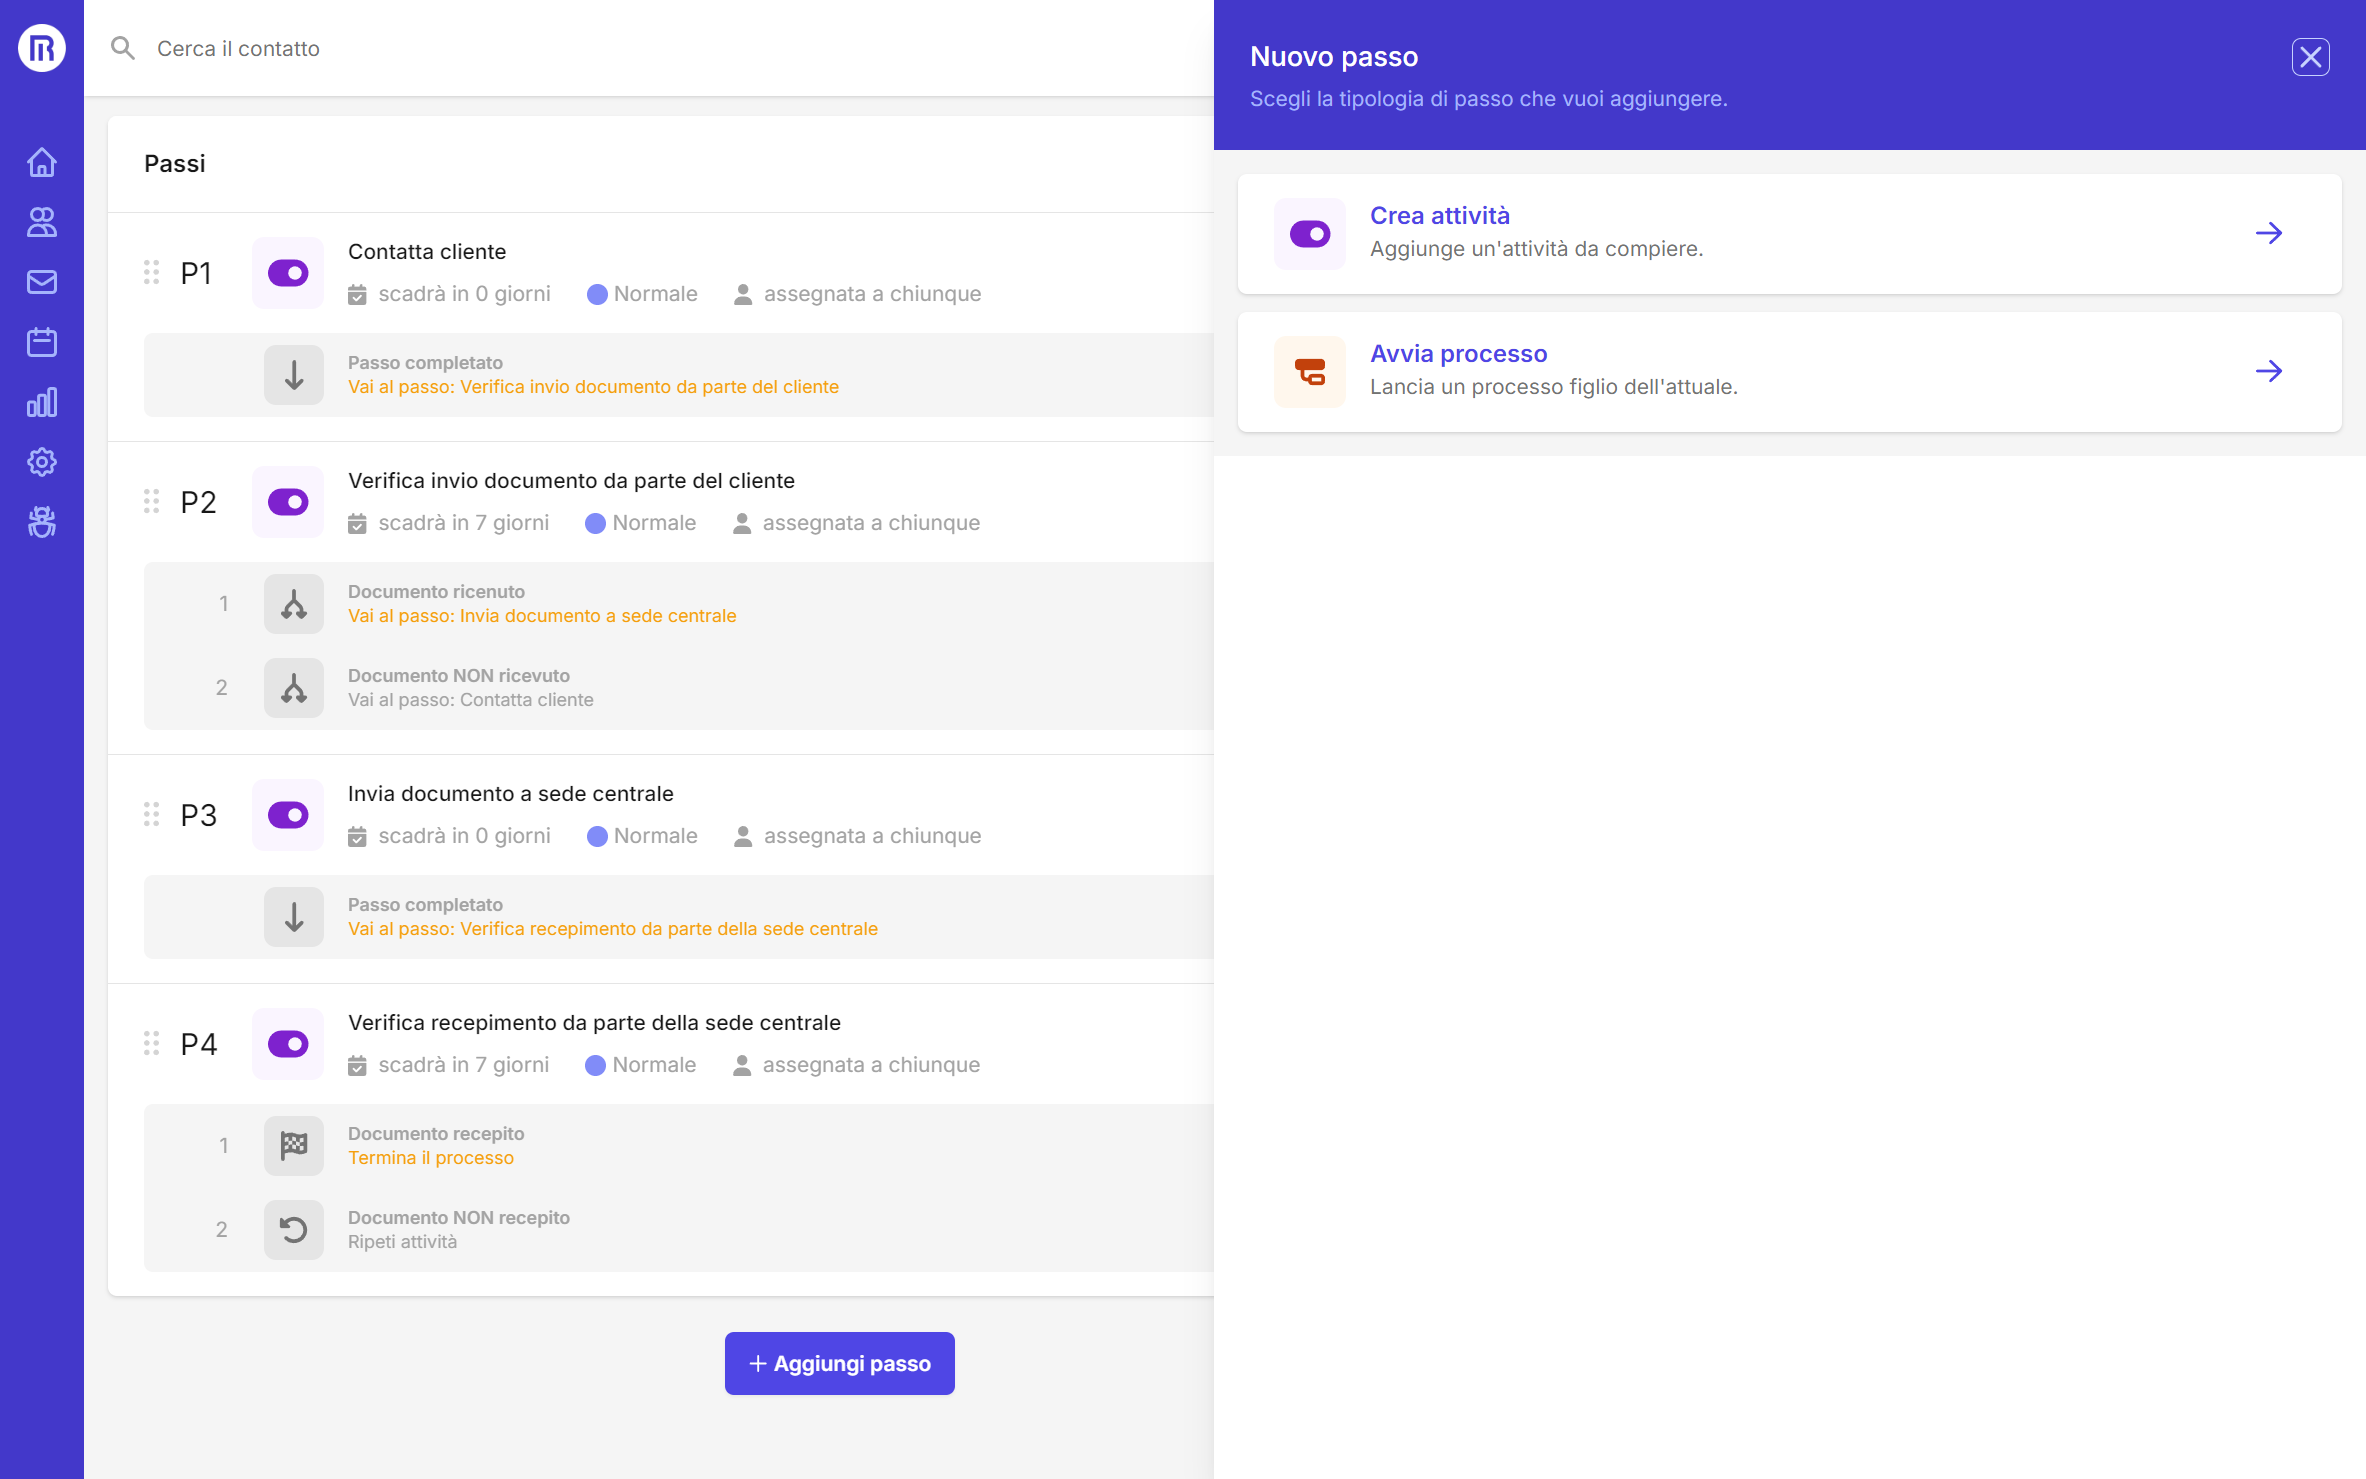Viewport: 2366px width, 1479px height.
Task: Click the finish flag icon on 'Documento recepito'
Action: tap(293, 1145)
